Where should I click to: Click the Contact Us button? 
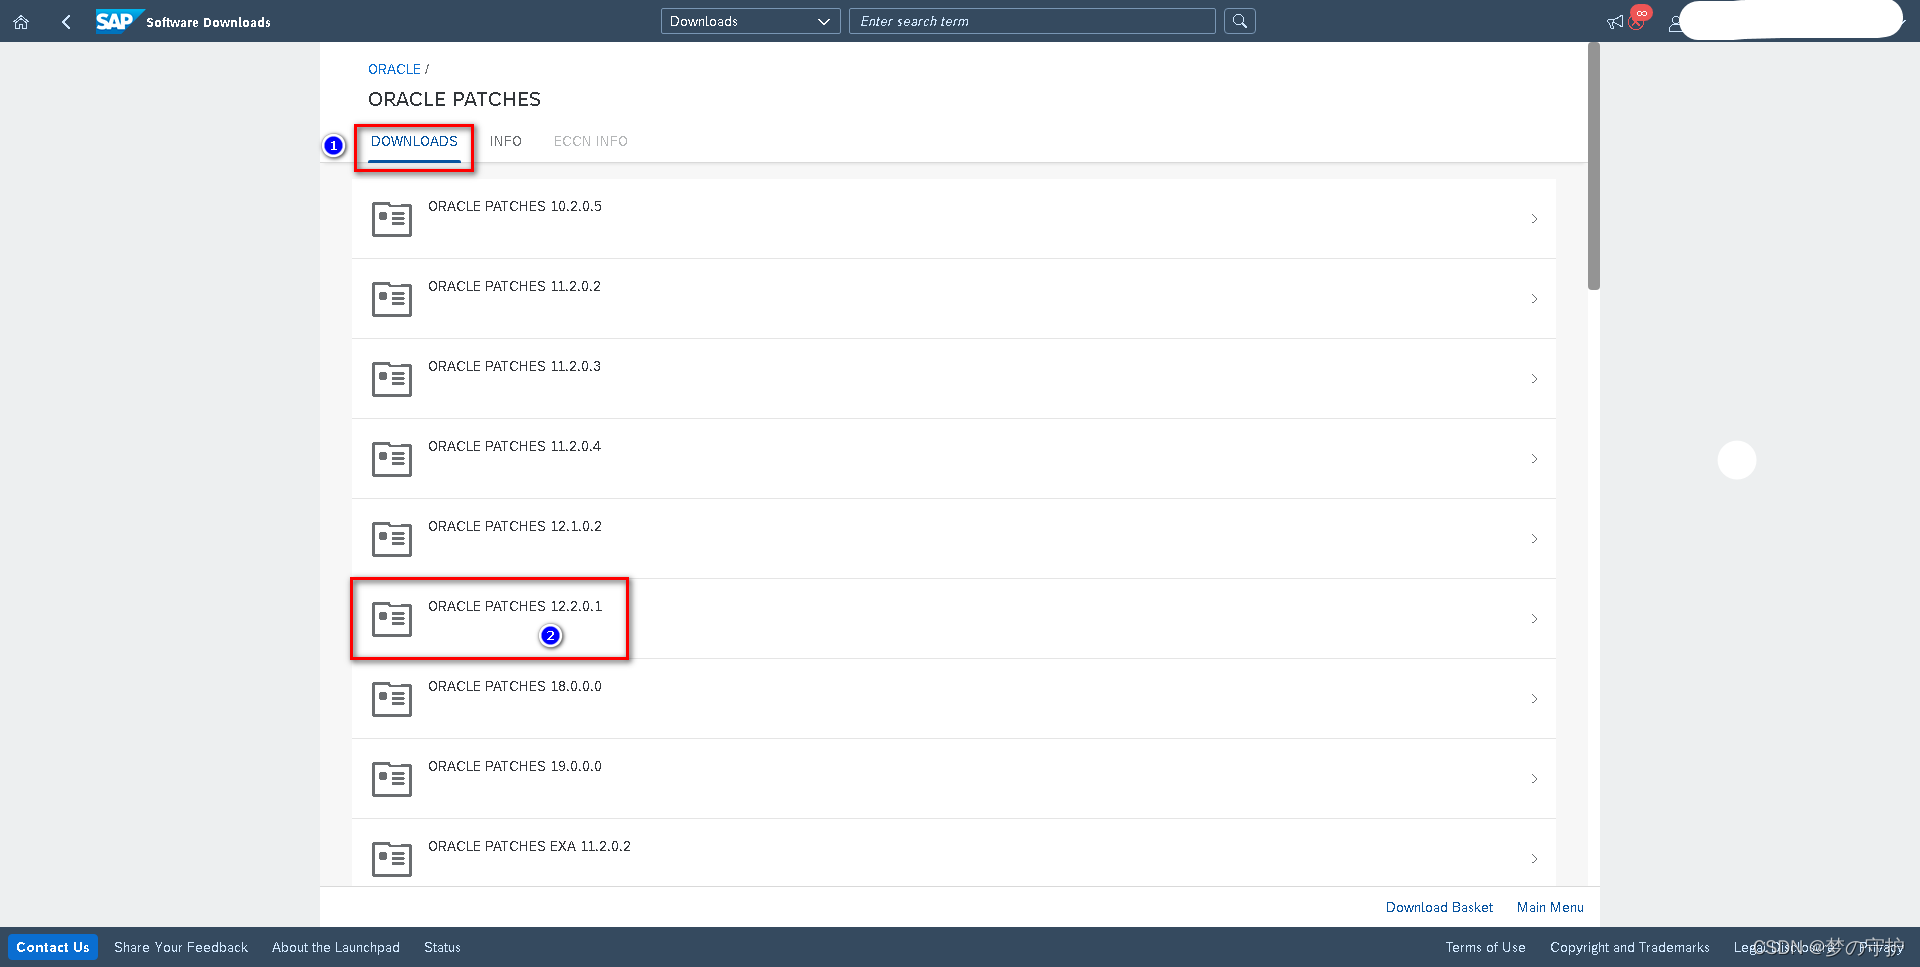53,947
